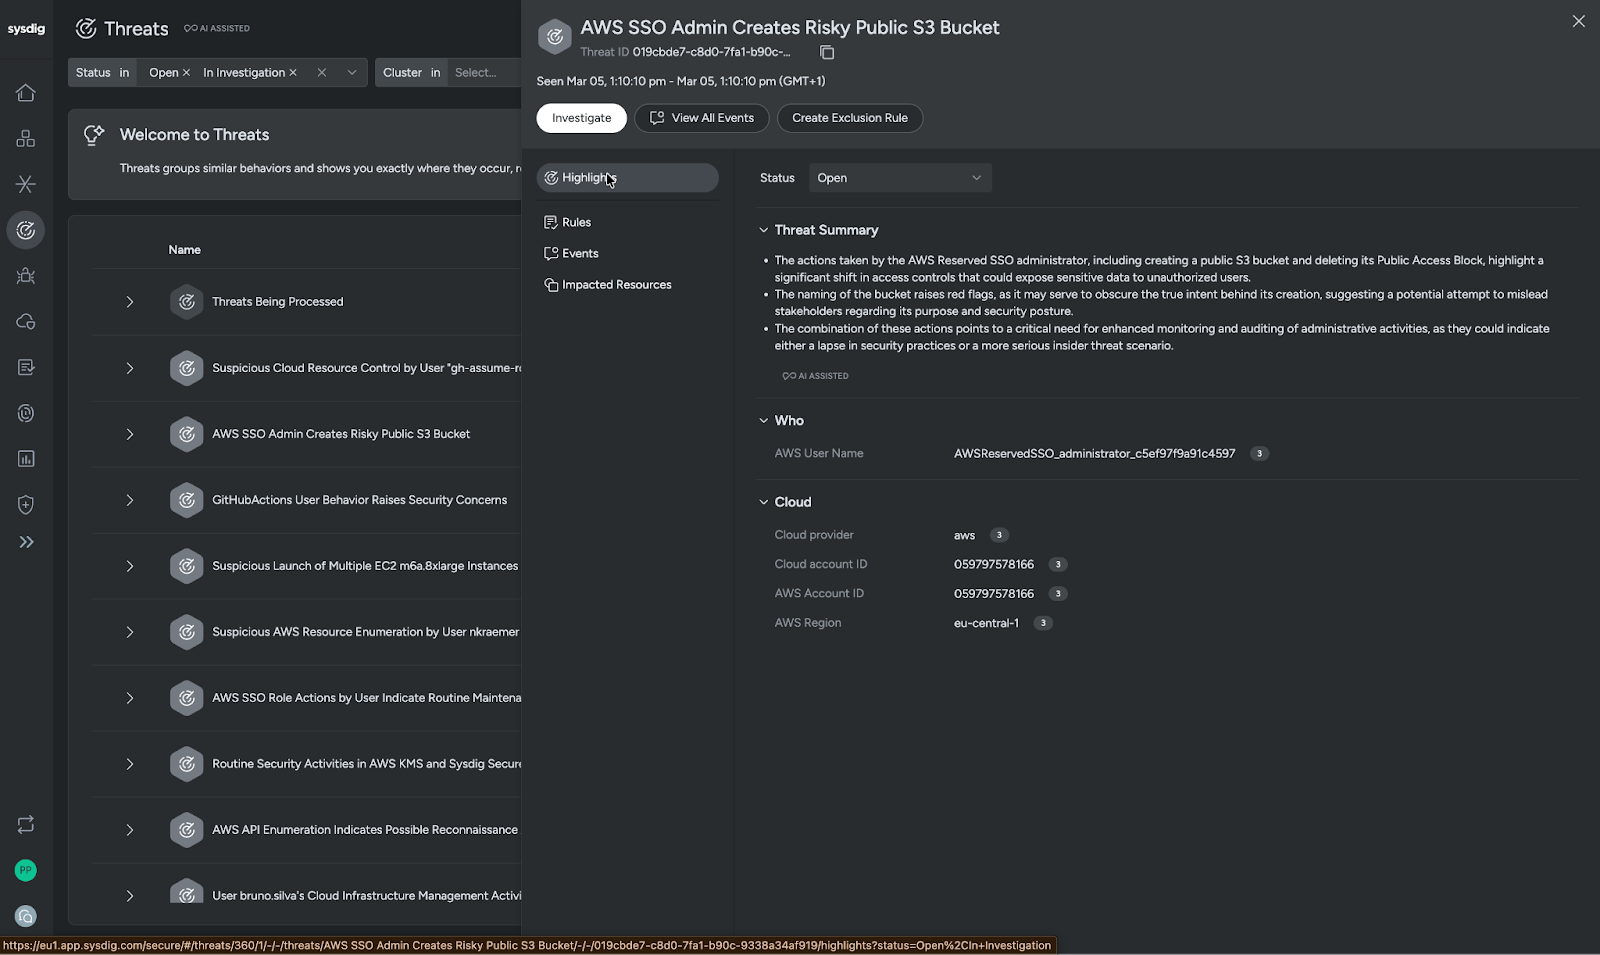Click Create Exclusion Rule button
1600x955 pixels.
pyautogui.click(x=850, y=118)
